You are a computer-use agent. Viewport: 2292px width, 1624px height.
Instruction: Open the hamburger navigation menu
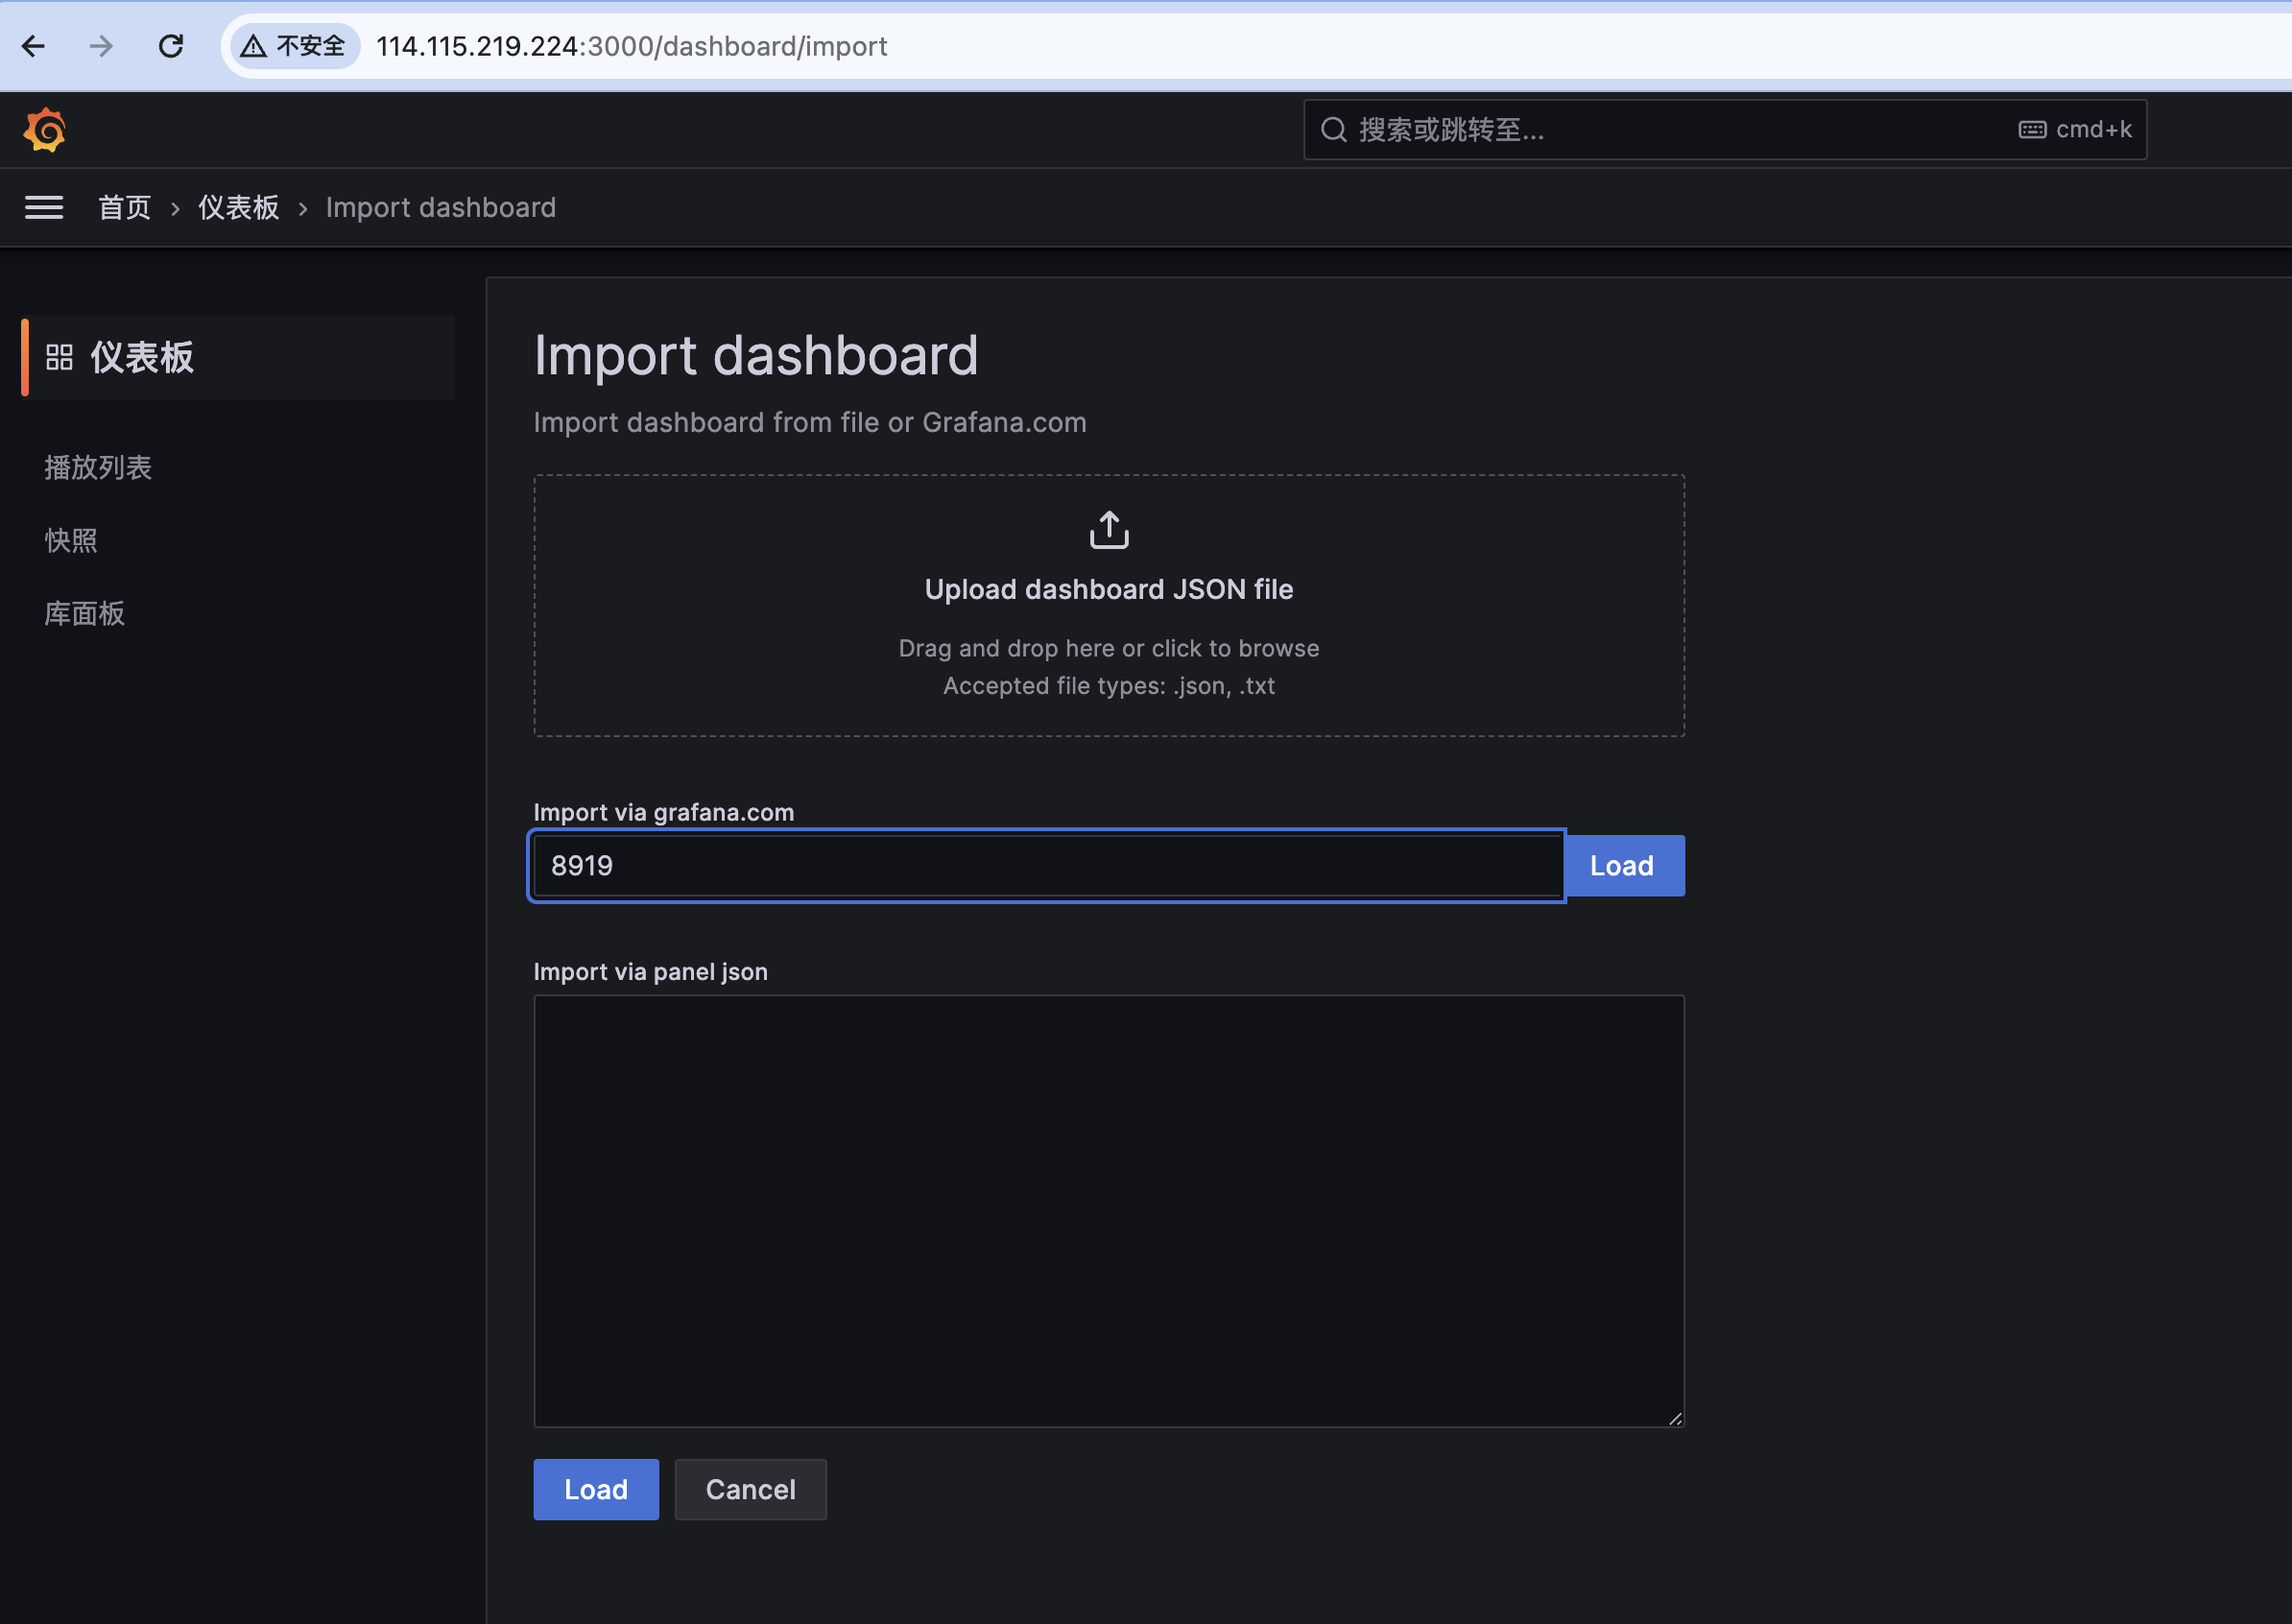tap(44, 207)
